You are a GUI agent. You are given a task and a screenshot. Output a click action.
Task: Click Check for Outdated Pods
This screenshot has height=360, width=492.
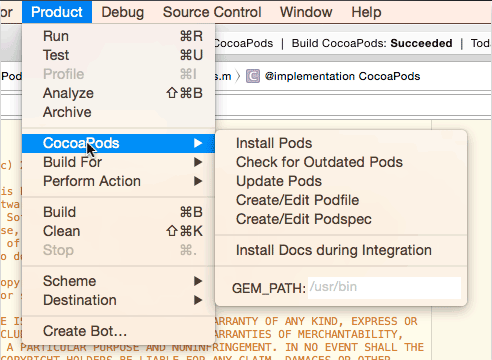click(x=341, y=162)
